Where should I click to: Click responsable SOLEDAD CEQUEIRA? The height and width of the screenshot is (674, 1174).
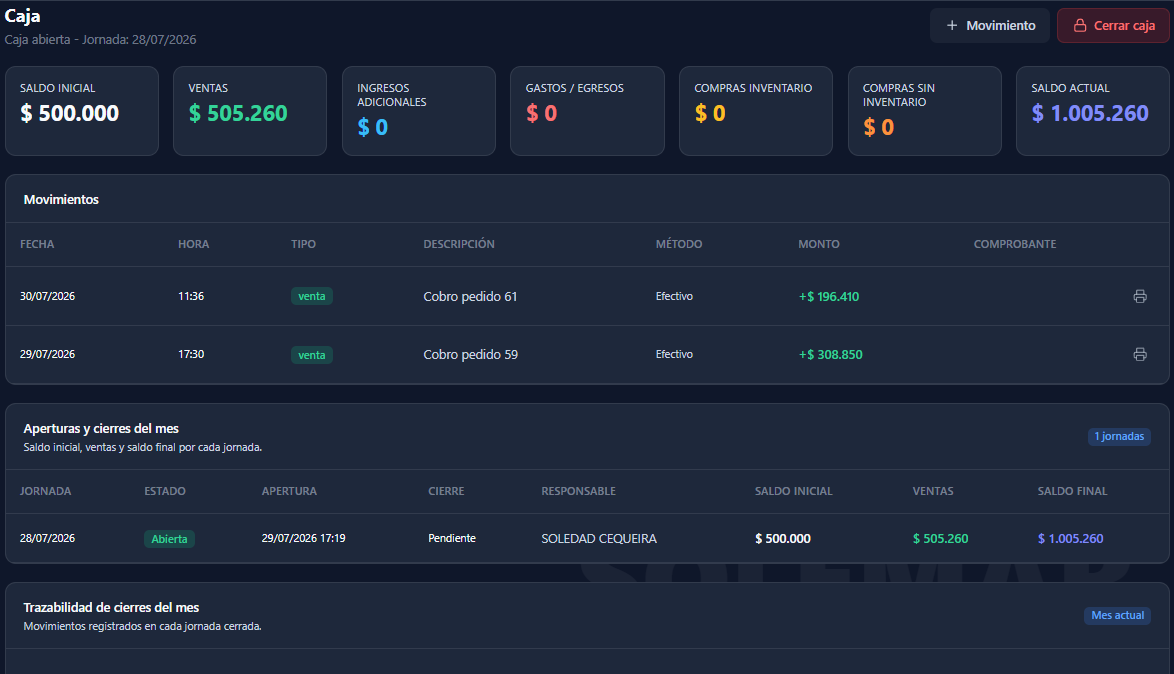click(x=599, y=538)
